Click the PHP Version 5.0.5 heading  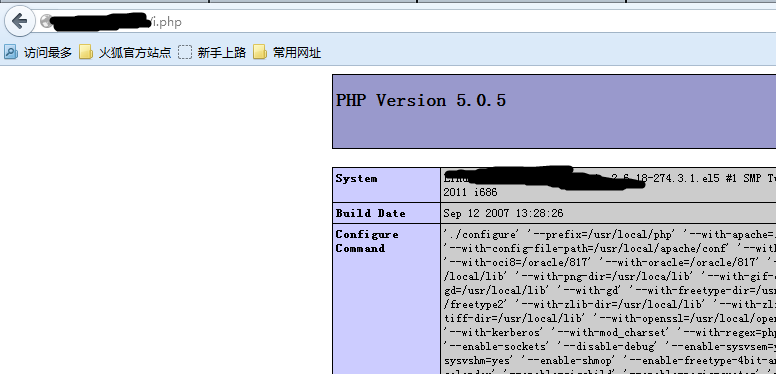[x=421, y=100]
